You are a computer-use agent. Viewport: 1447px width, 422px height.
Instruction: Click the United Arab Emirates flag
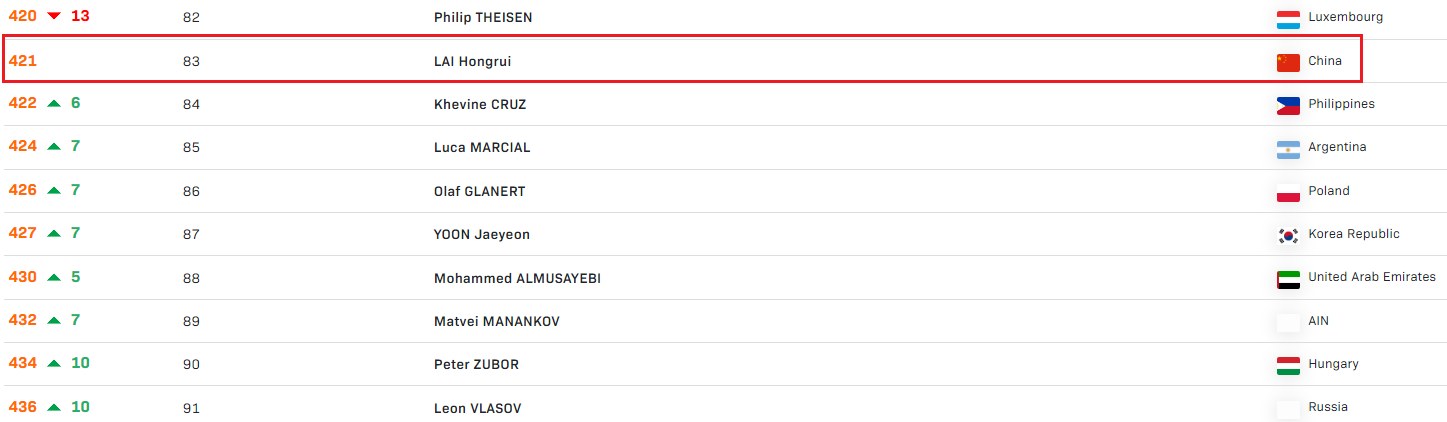coord(1288,280)
